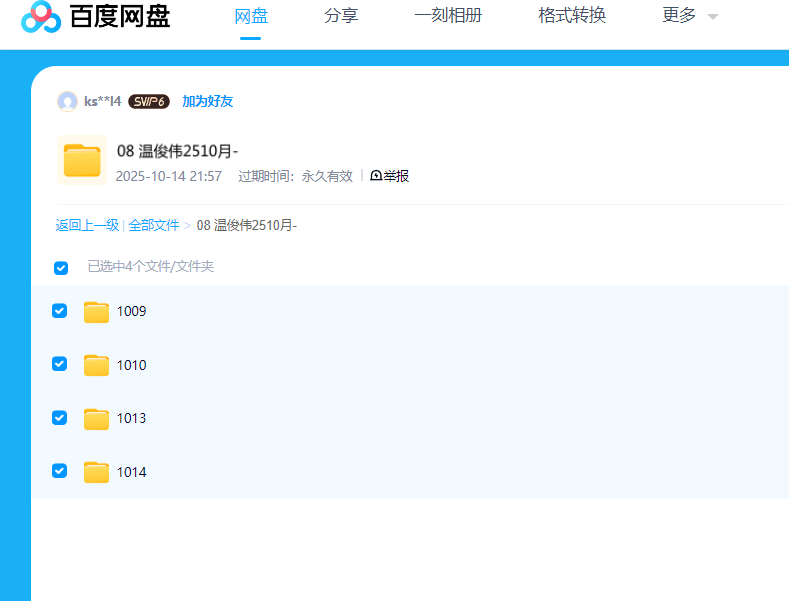Switch to the 分享 tab

pyautogui.click(x=341, y=16)
